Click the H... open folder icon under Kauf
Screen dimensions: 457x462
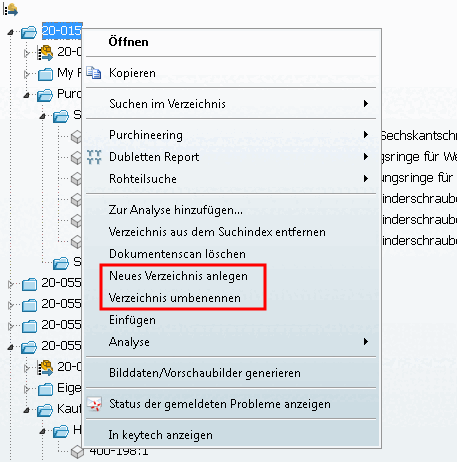(x=61, y=431)
